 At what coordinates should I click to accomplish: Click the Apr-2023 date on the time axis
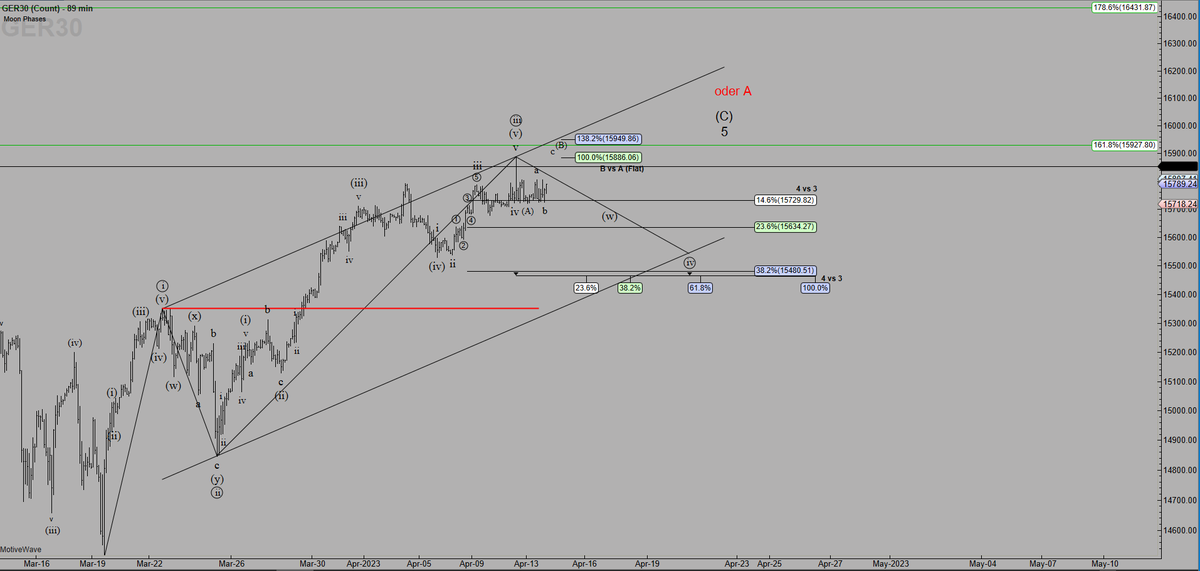(363, 564)
